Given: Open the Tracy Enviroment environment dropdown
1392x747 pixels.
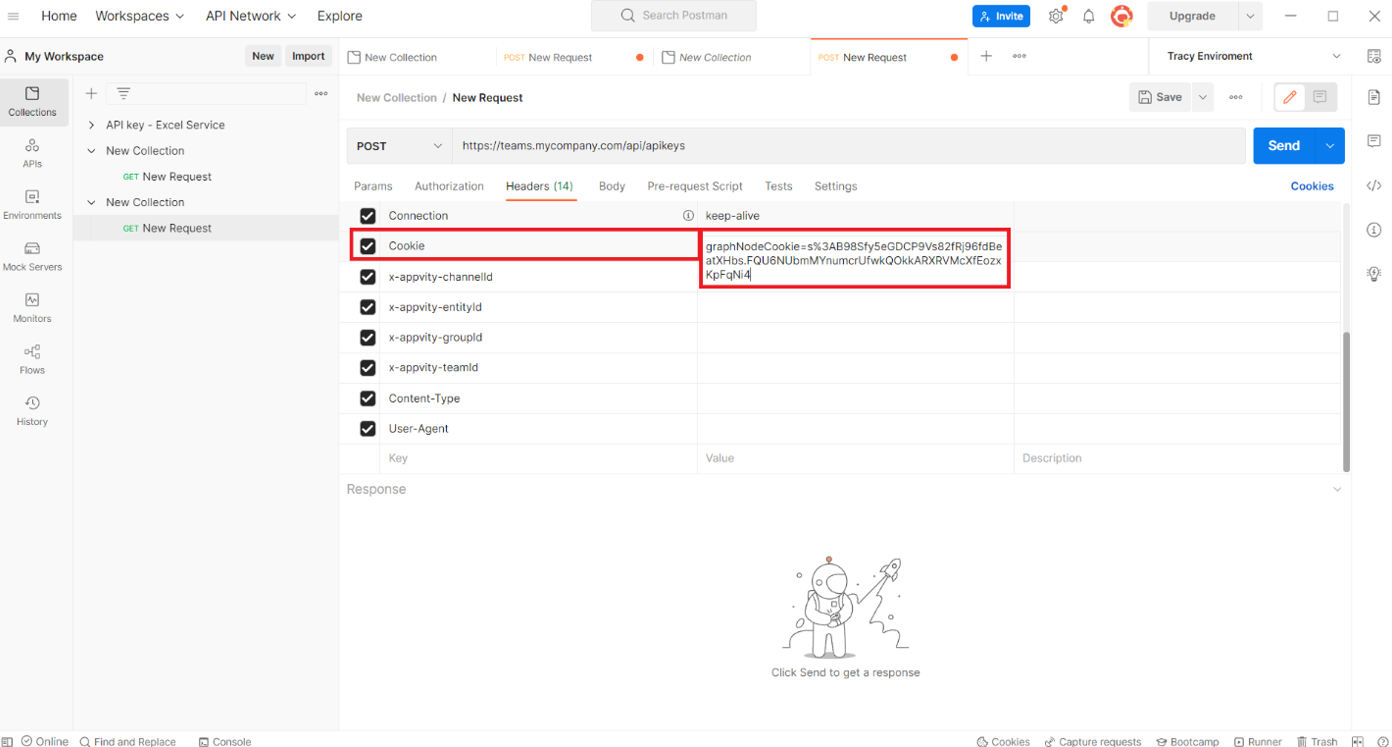Looking at the screenshot, I should coord(1253,57).
